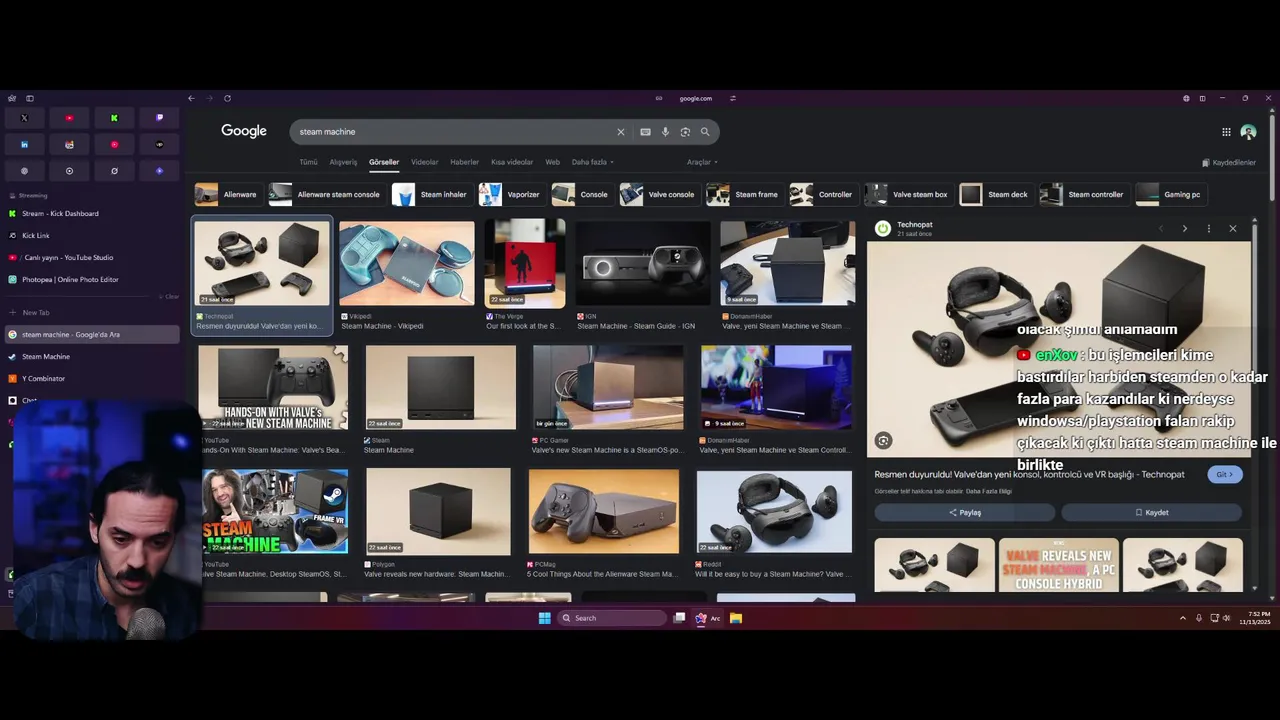Open the pinned LinkedIn tile in sidebar
This screenshot has width=1280, height=720.
click(x=24, y=144)
